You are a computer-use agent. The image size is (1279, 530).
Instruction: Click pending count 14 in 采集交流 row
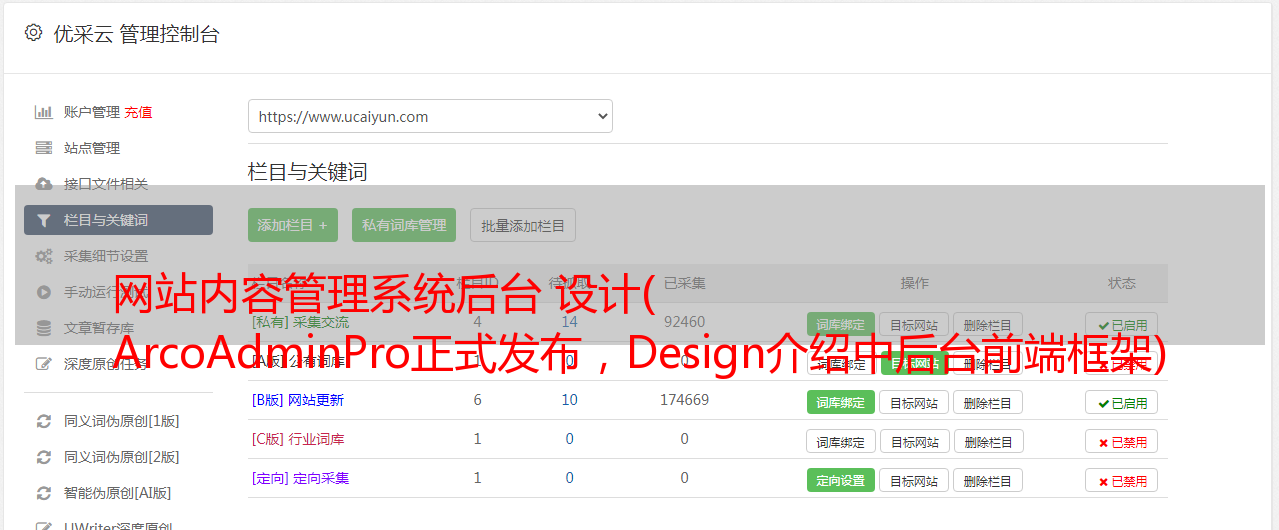(x=569, y=322)
